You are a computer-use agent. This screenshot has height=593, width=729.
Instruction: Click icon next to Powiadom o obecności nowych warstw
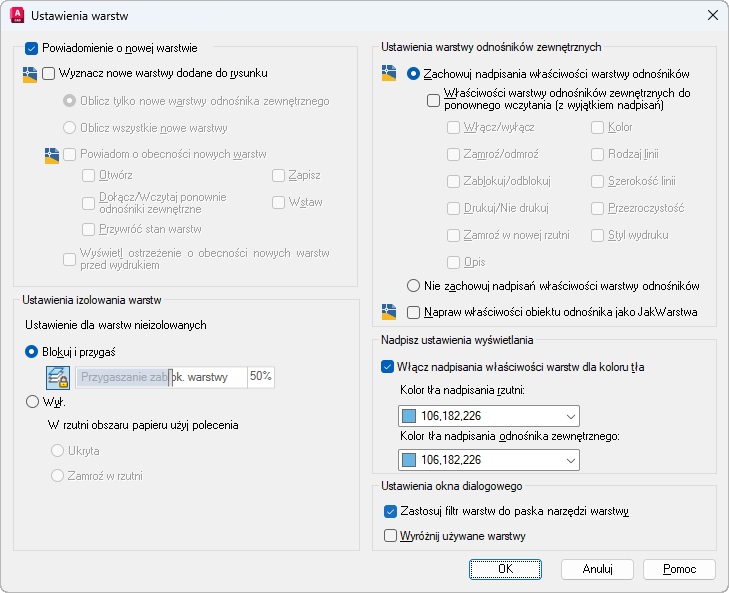point(52,155)
